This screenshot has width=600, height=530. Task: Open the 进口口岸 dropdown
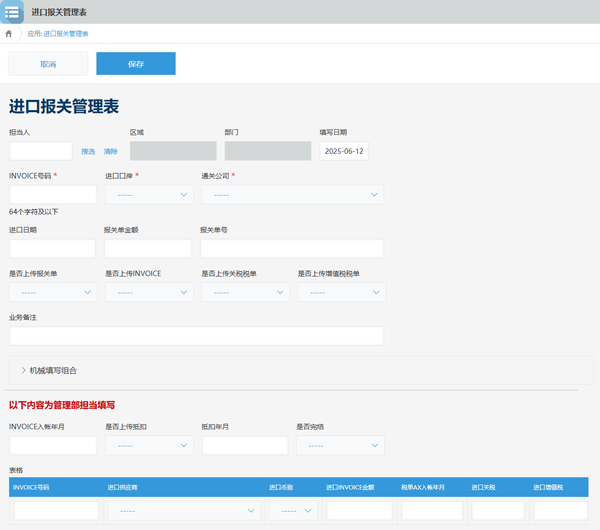149,195
